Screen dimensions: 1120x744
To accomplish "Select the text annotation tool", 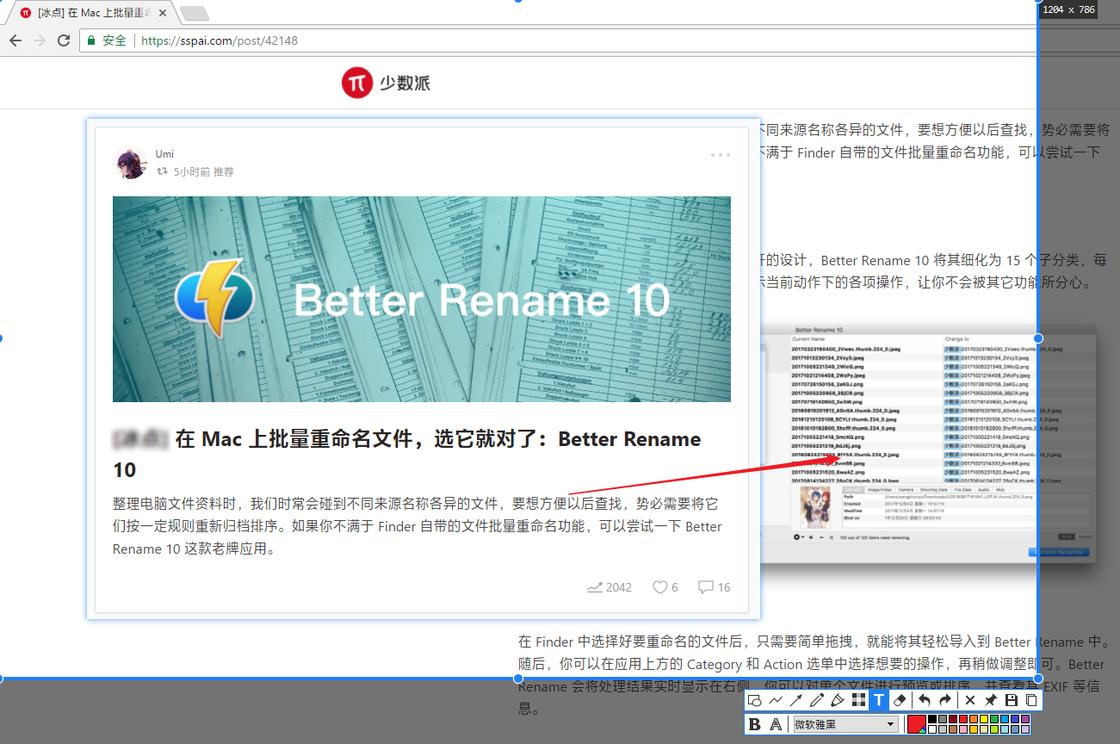I will pos(879,700).
